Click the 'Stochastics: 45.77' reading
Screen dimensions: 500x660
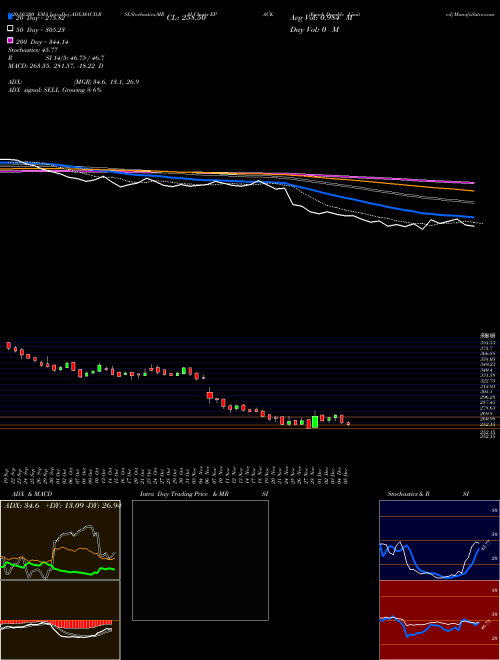pyautogui.click(x=33, y=50)
